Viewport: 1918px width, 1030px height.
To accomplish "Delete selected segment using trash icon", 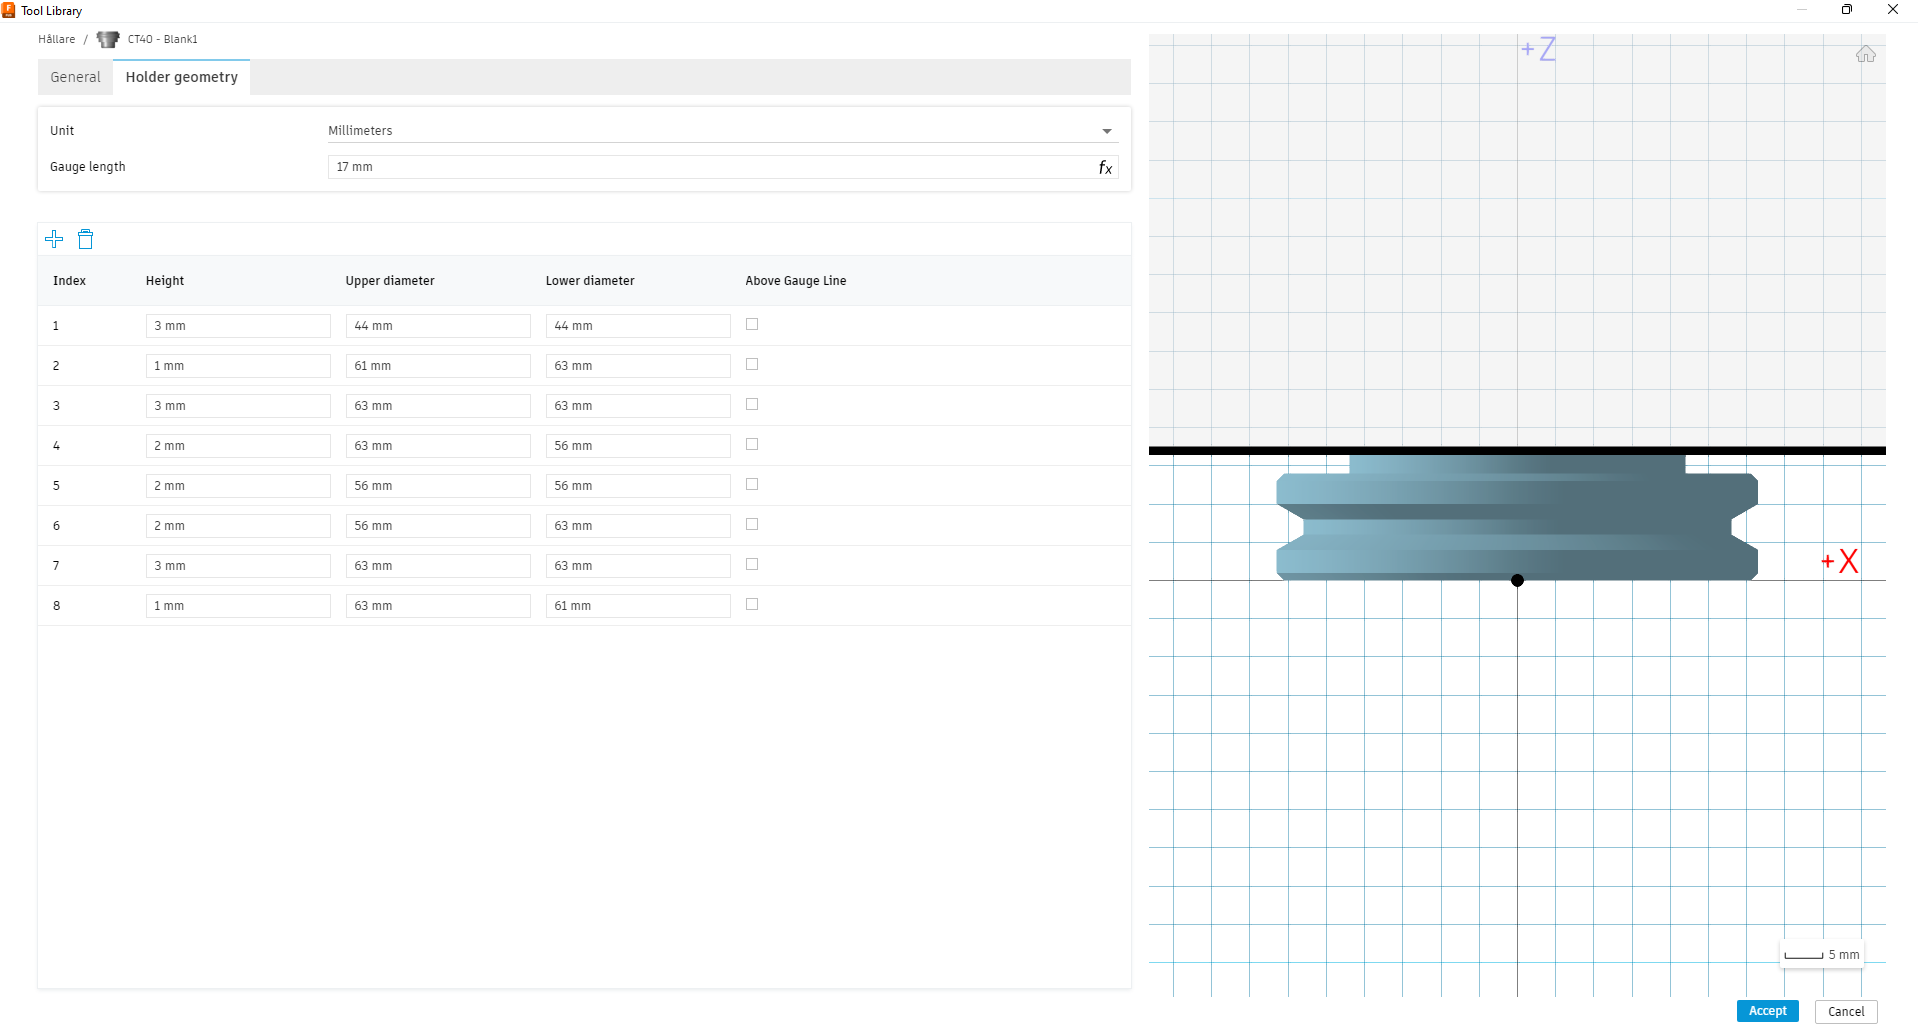I will [x=85, y=239].
